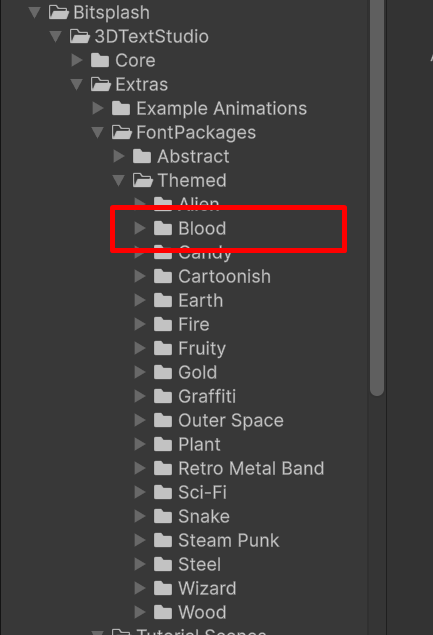This screenshot has height=635, width=433.
Task: Click the Gold folder icon
Action: tap(163, 373)
